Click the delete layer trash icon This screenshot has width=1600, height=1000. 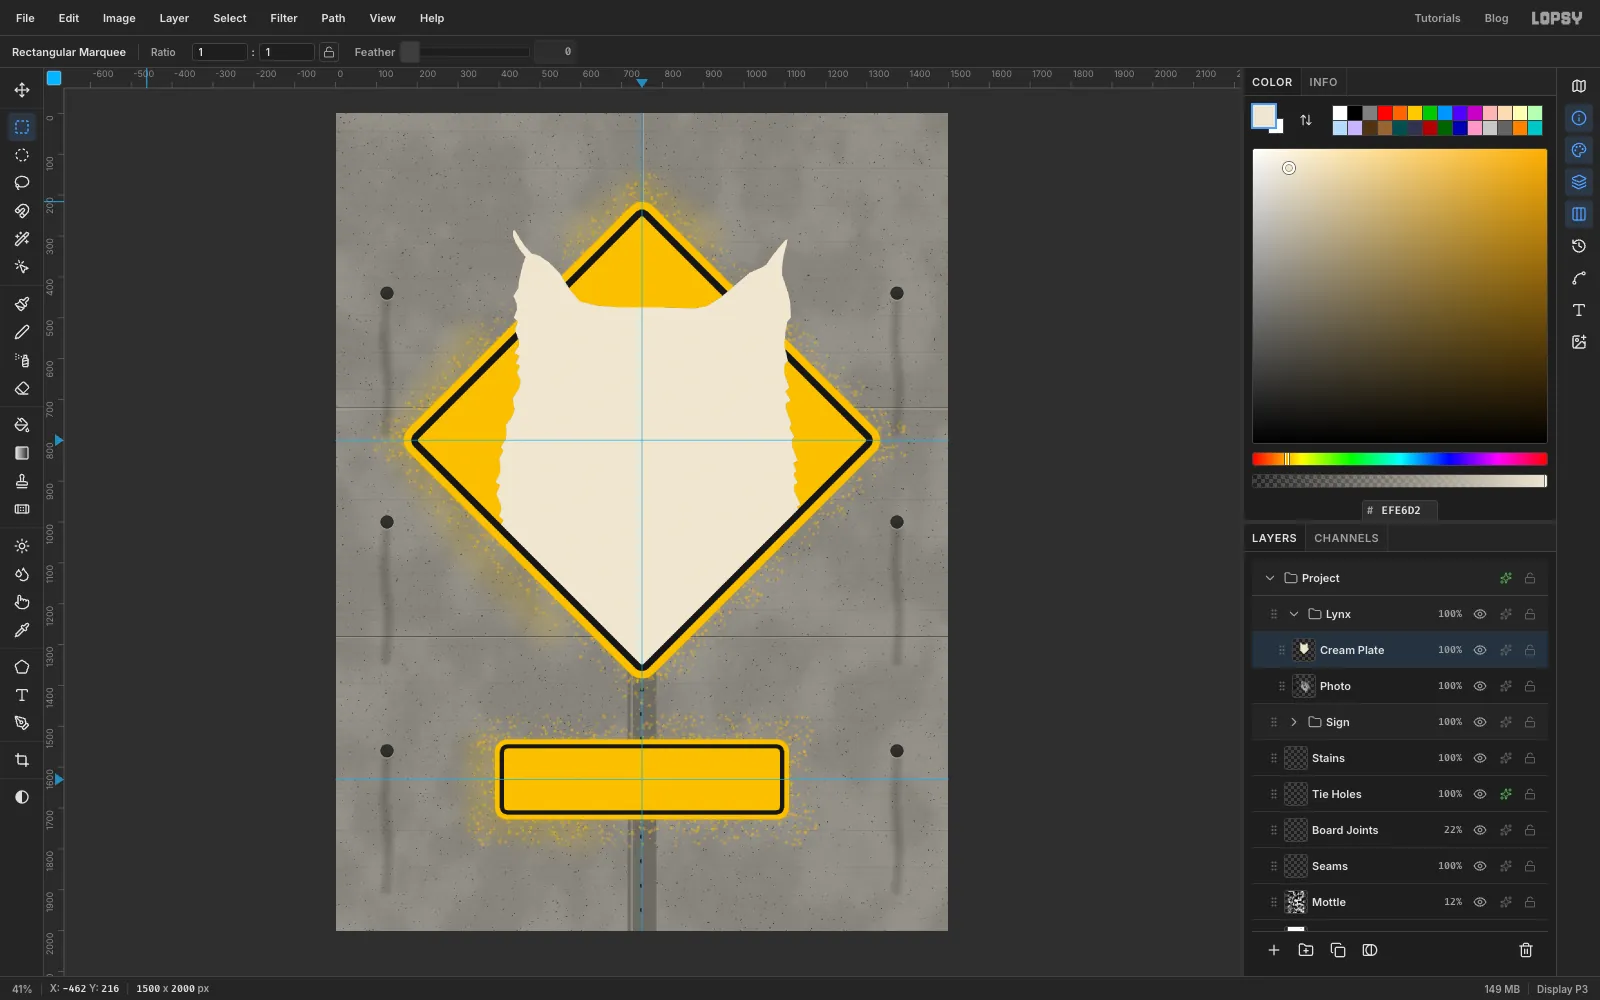point(1526,950)
